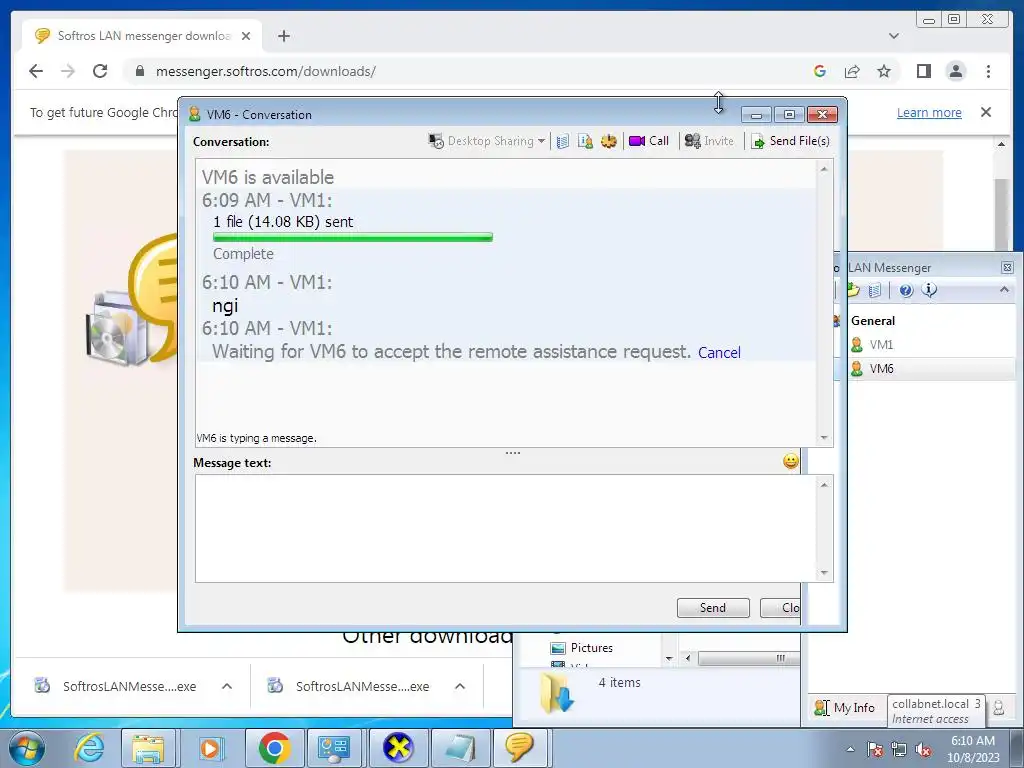This screenshot has width=1024, height=768.
Task: View user info icon in conversation toolbar
Action: 585,141
